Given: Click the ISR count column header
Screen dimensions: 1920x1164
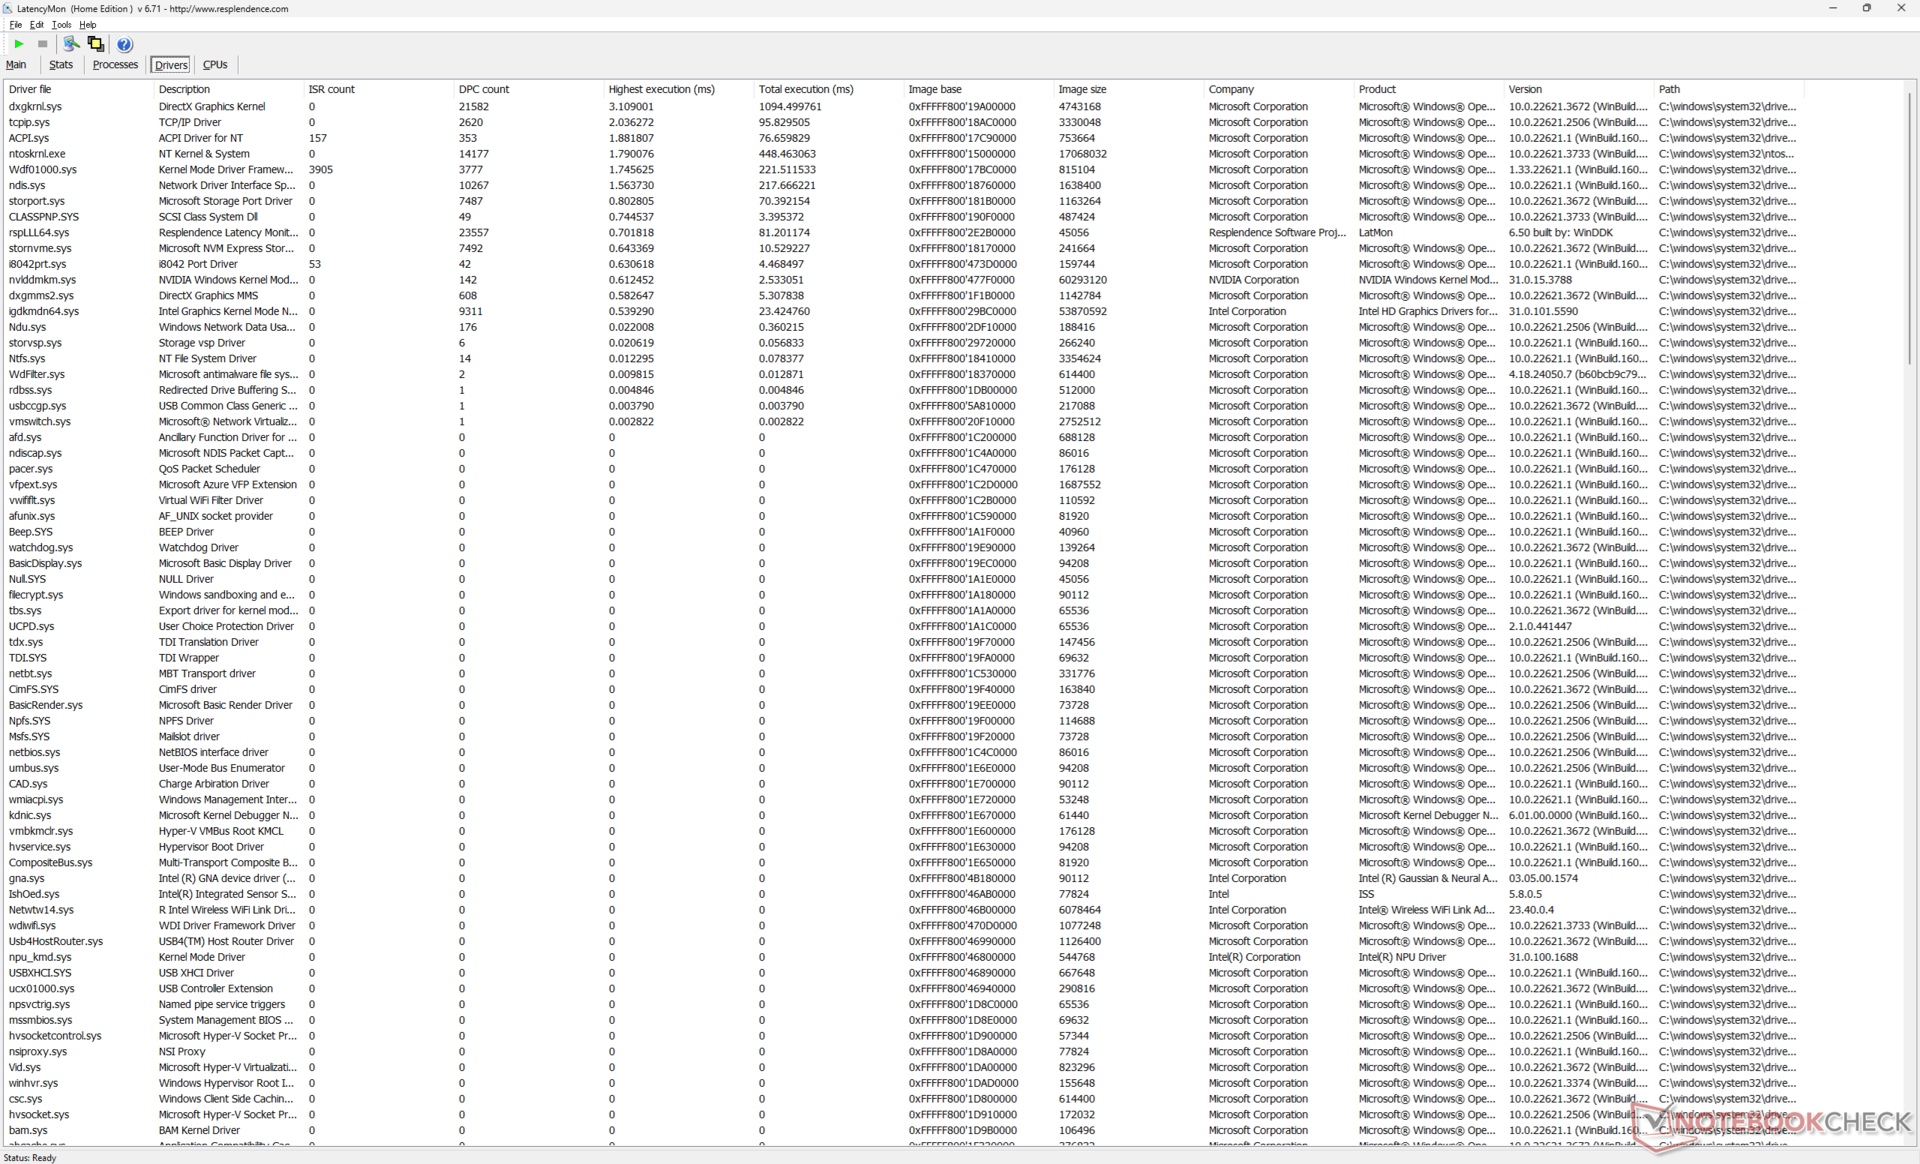Looking at the screenshot, I should [x=331, y=89].
